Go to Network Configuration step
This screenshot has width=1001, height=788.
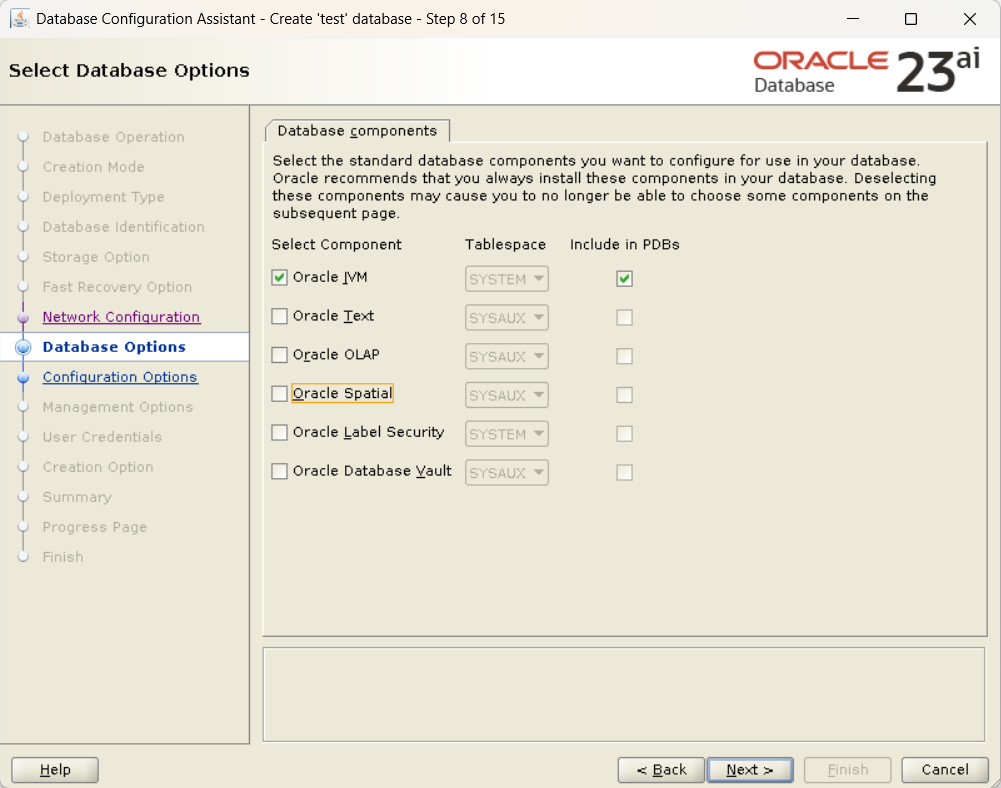tap(121, 317)
